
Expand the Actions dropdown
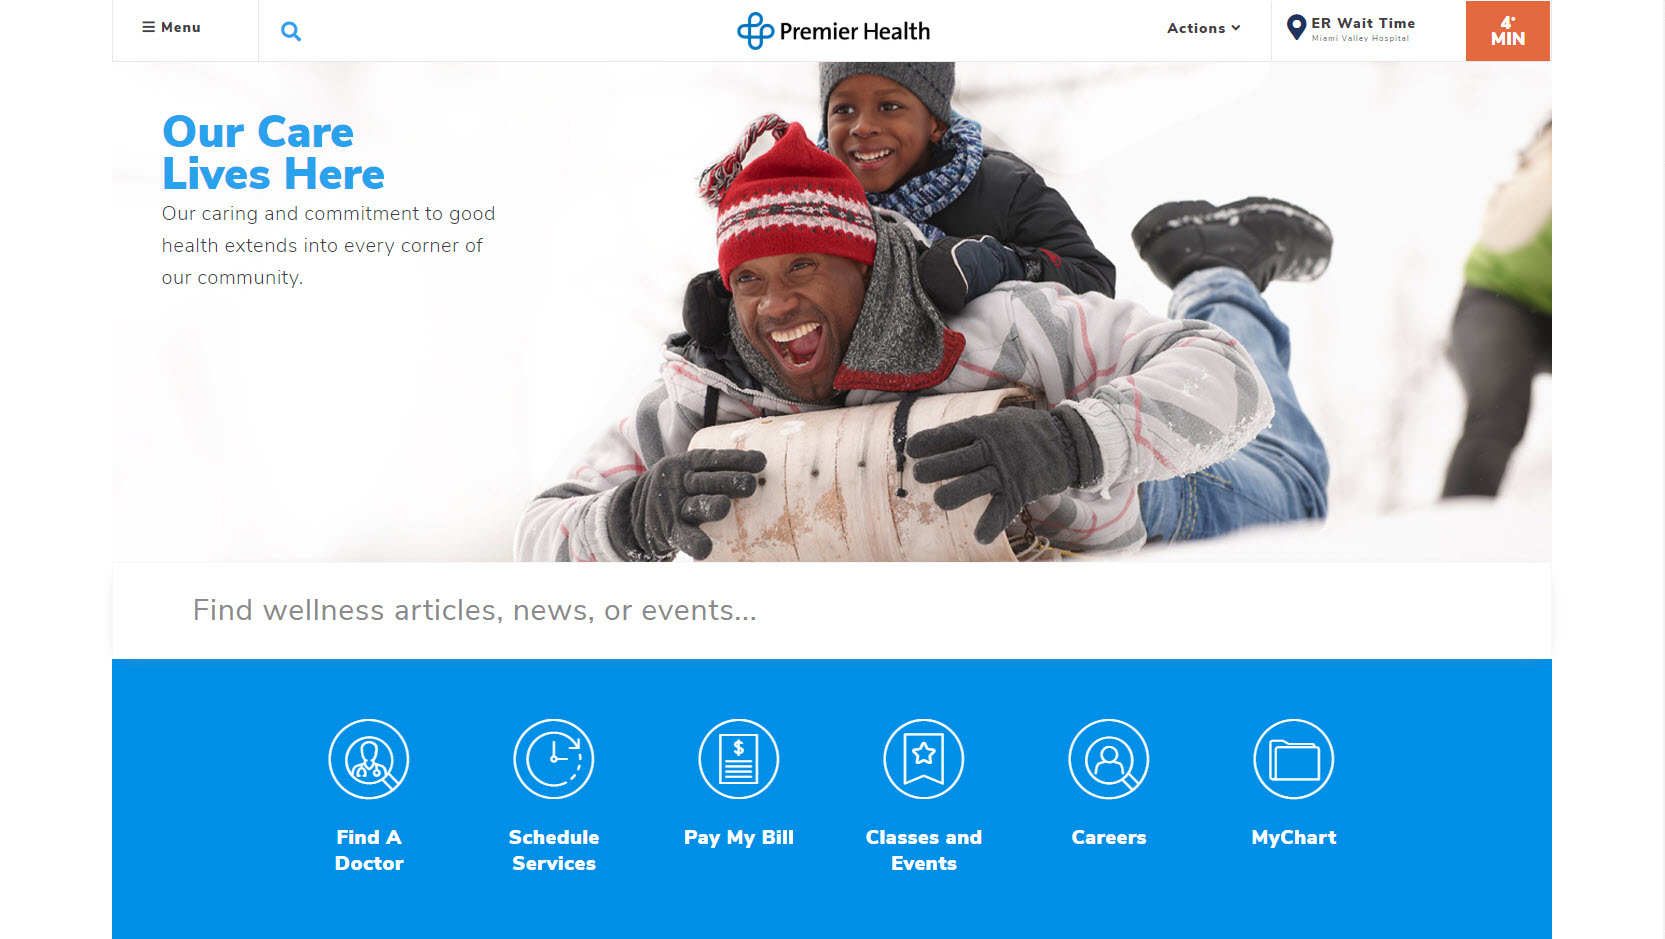click(x=1203, y=28)
